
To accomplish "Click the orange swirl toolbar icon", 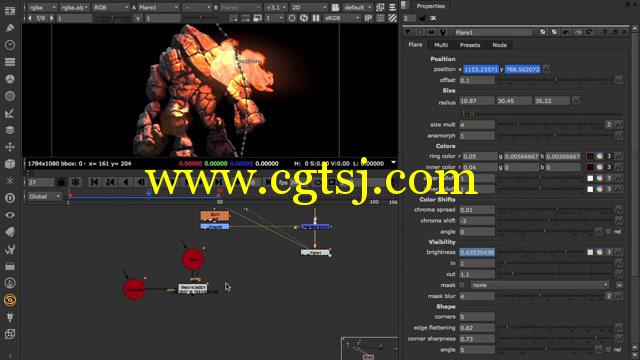I will (x=10, y=300).
